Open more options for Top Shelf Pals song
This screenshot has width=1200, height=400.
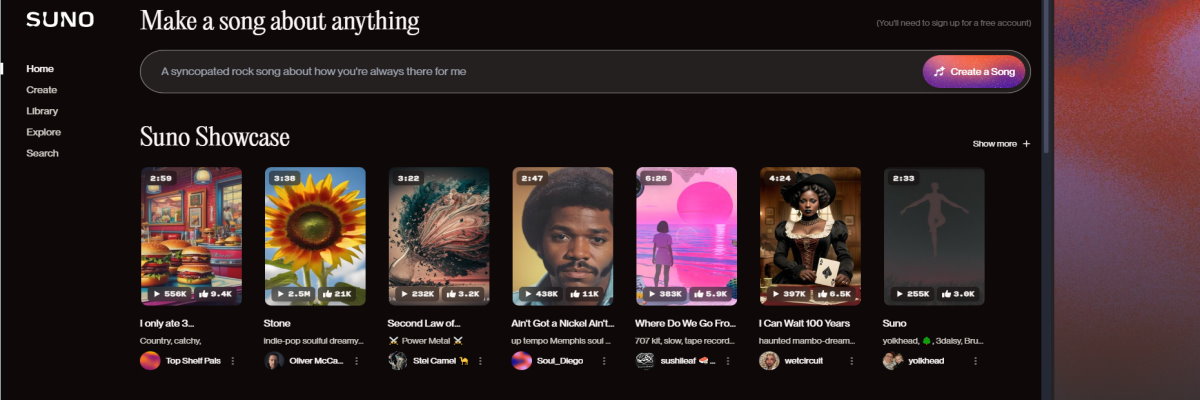click(x=233, y=361)
